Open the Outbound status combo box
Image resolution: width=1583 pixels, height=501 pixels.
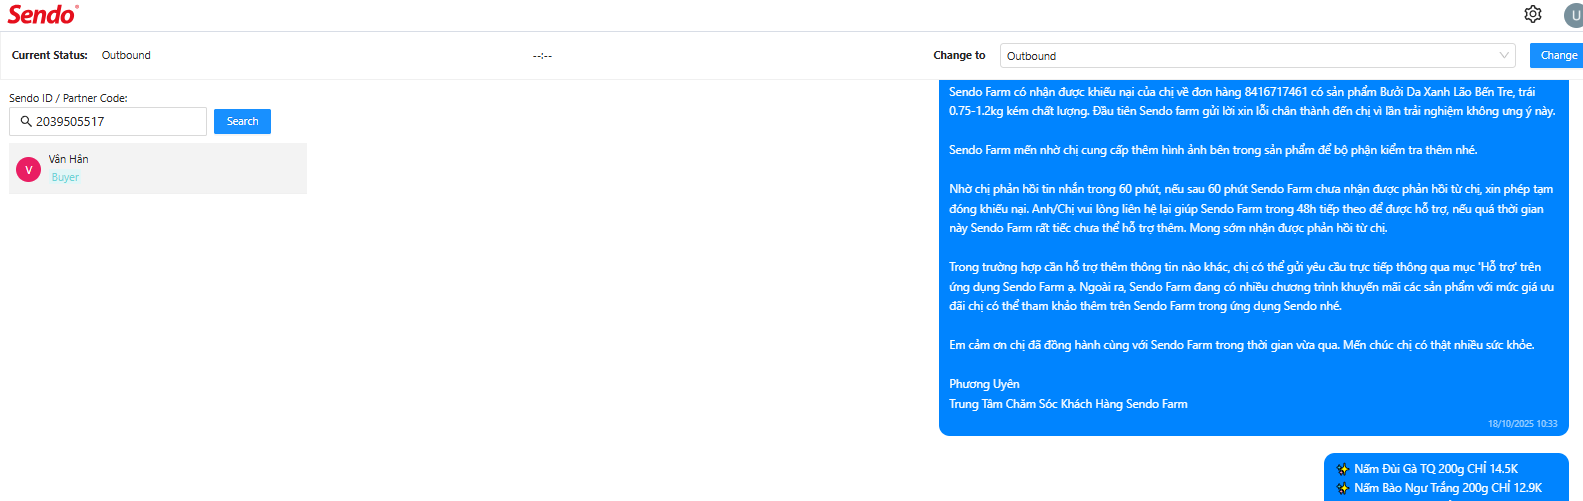1258,56
